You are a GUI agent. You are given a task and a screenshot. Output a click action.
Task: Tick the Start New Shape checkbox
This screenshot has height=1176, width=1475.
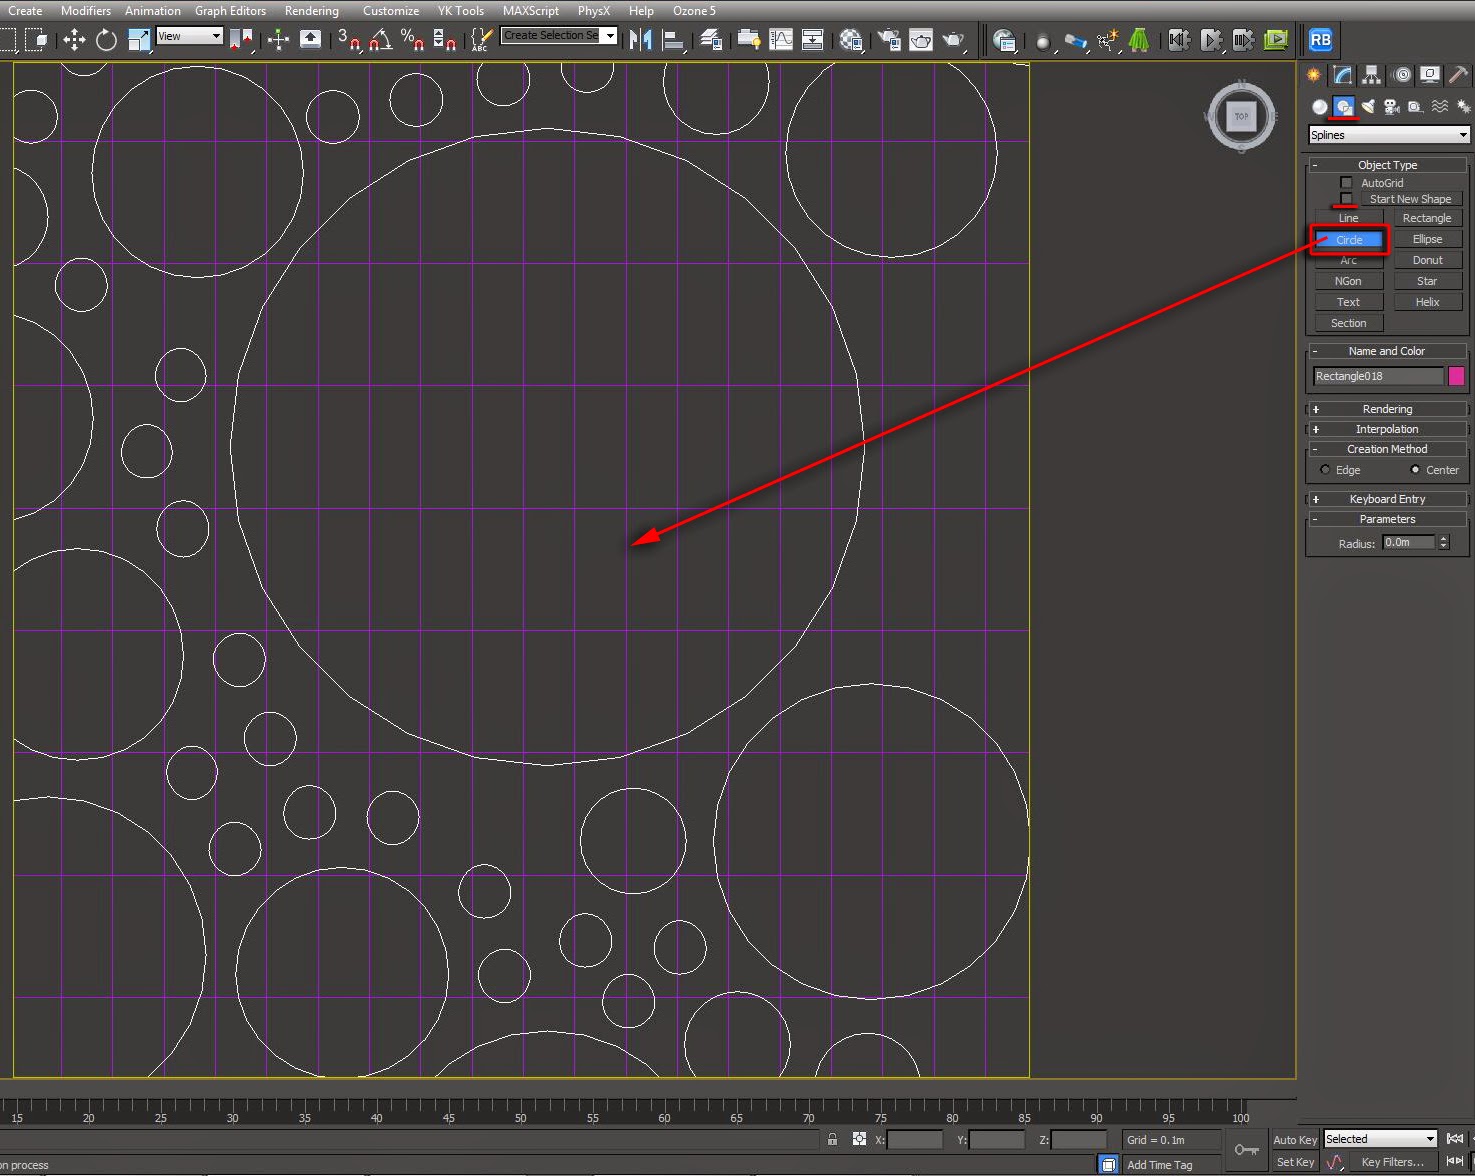1346,198
